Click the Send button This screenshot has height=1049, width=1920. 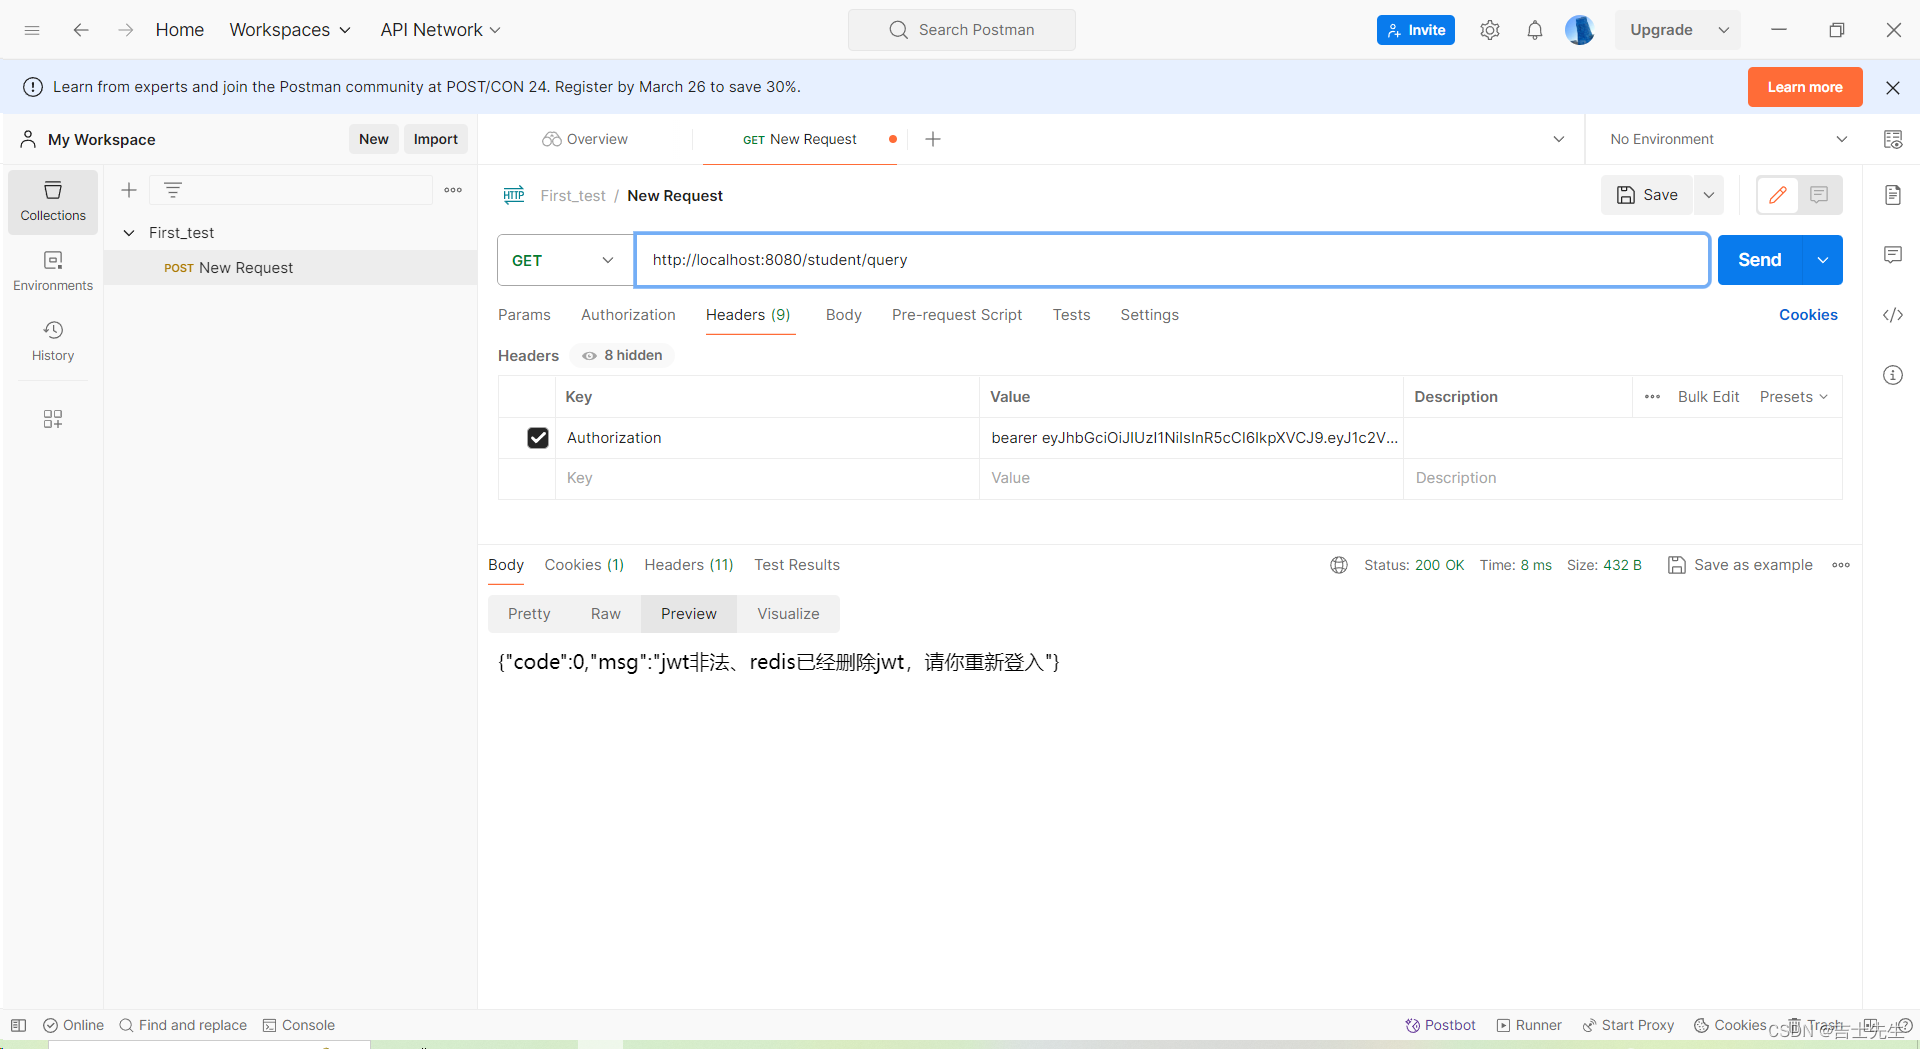coord(1760,260)
